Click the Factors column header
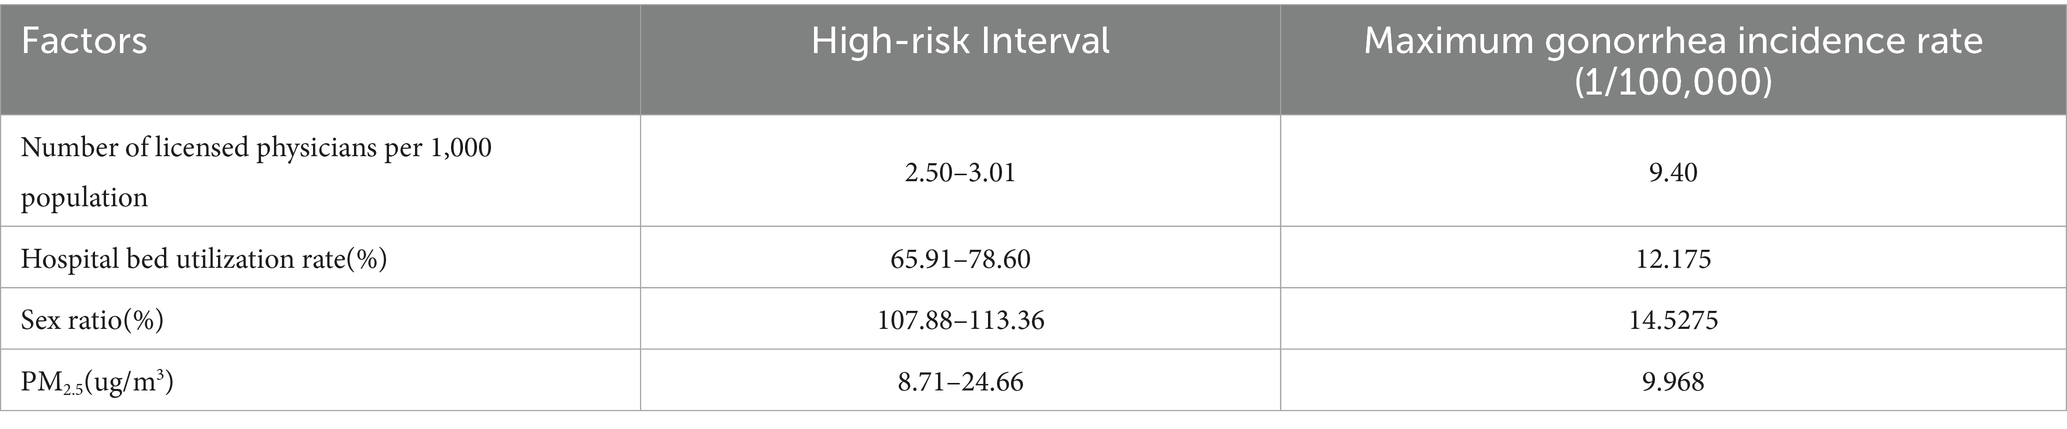The width and height of the screenshot is (2067, 429). pos(84,43)
